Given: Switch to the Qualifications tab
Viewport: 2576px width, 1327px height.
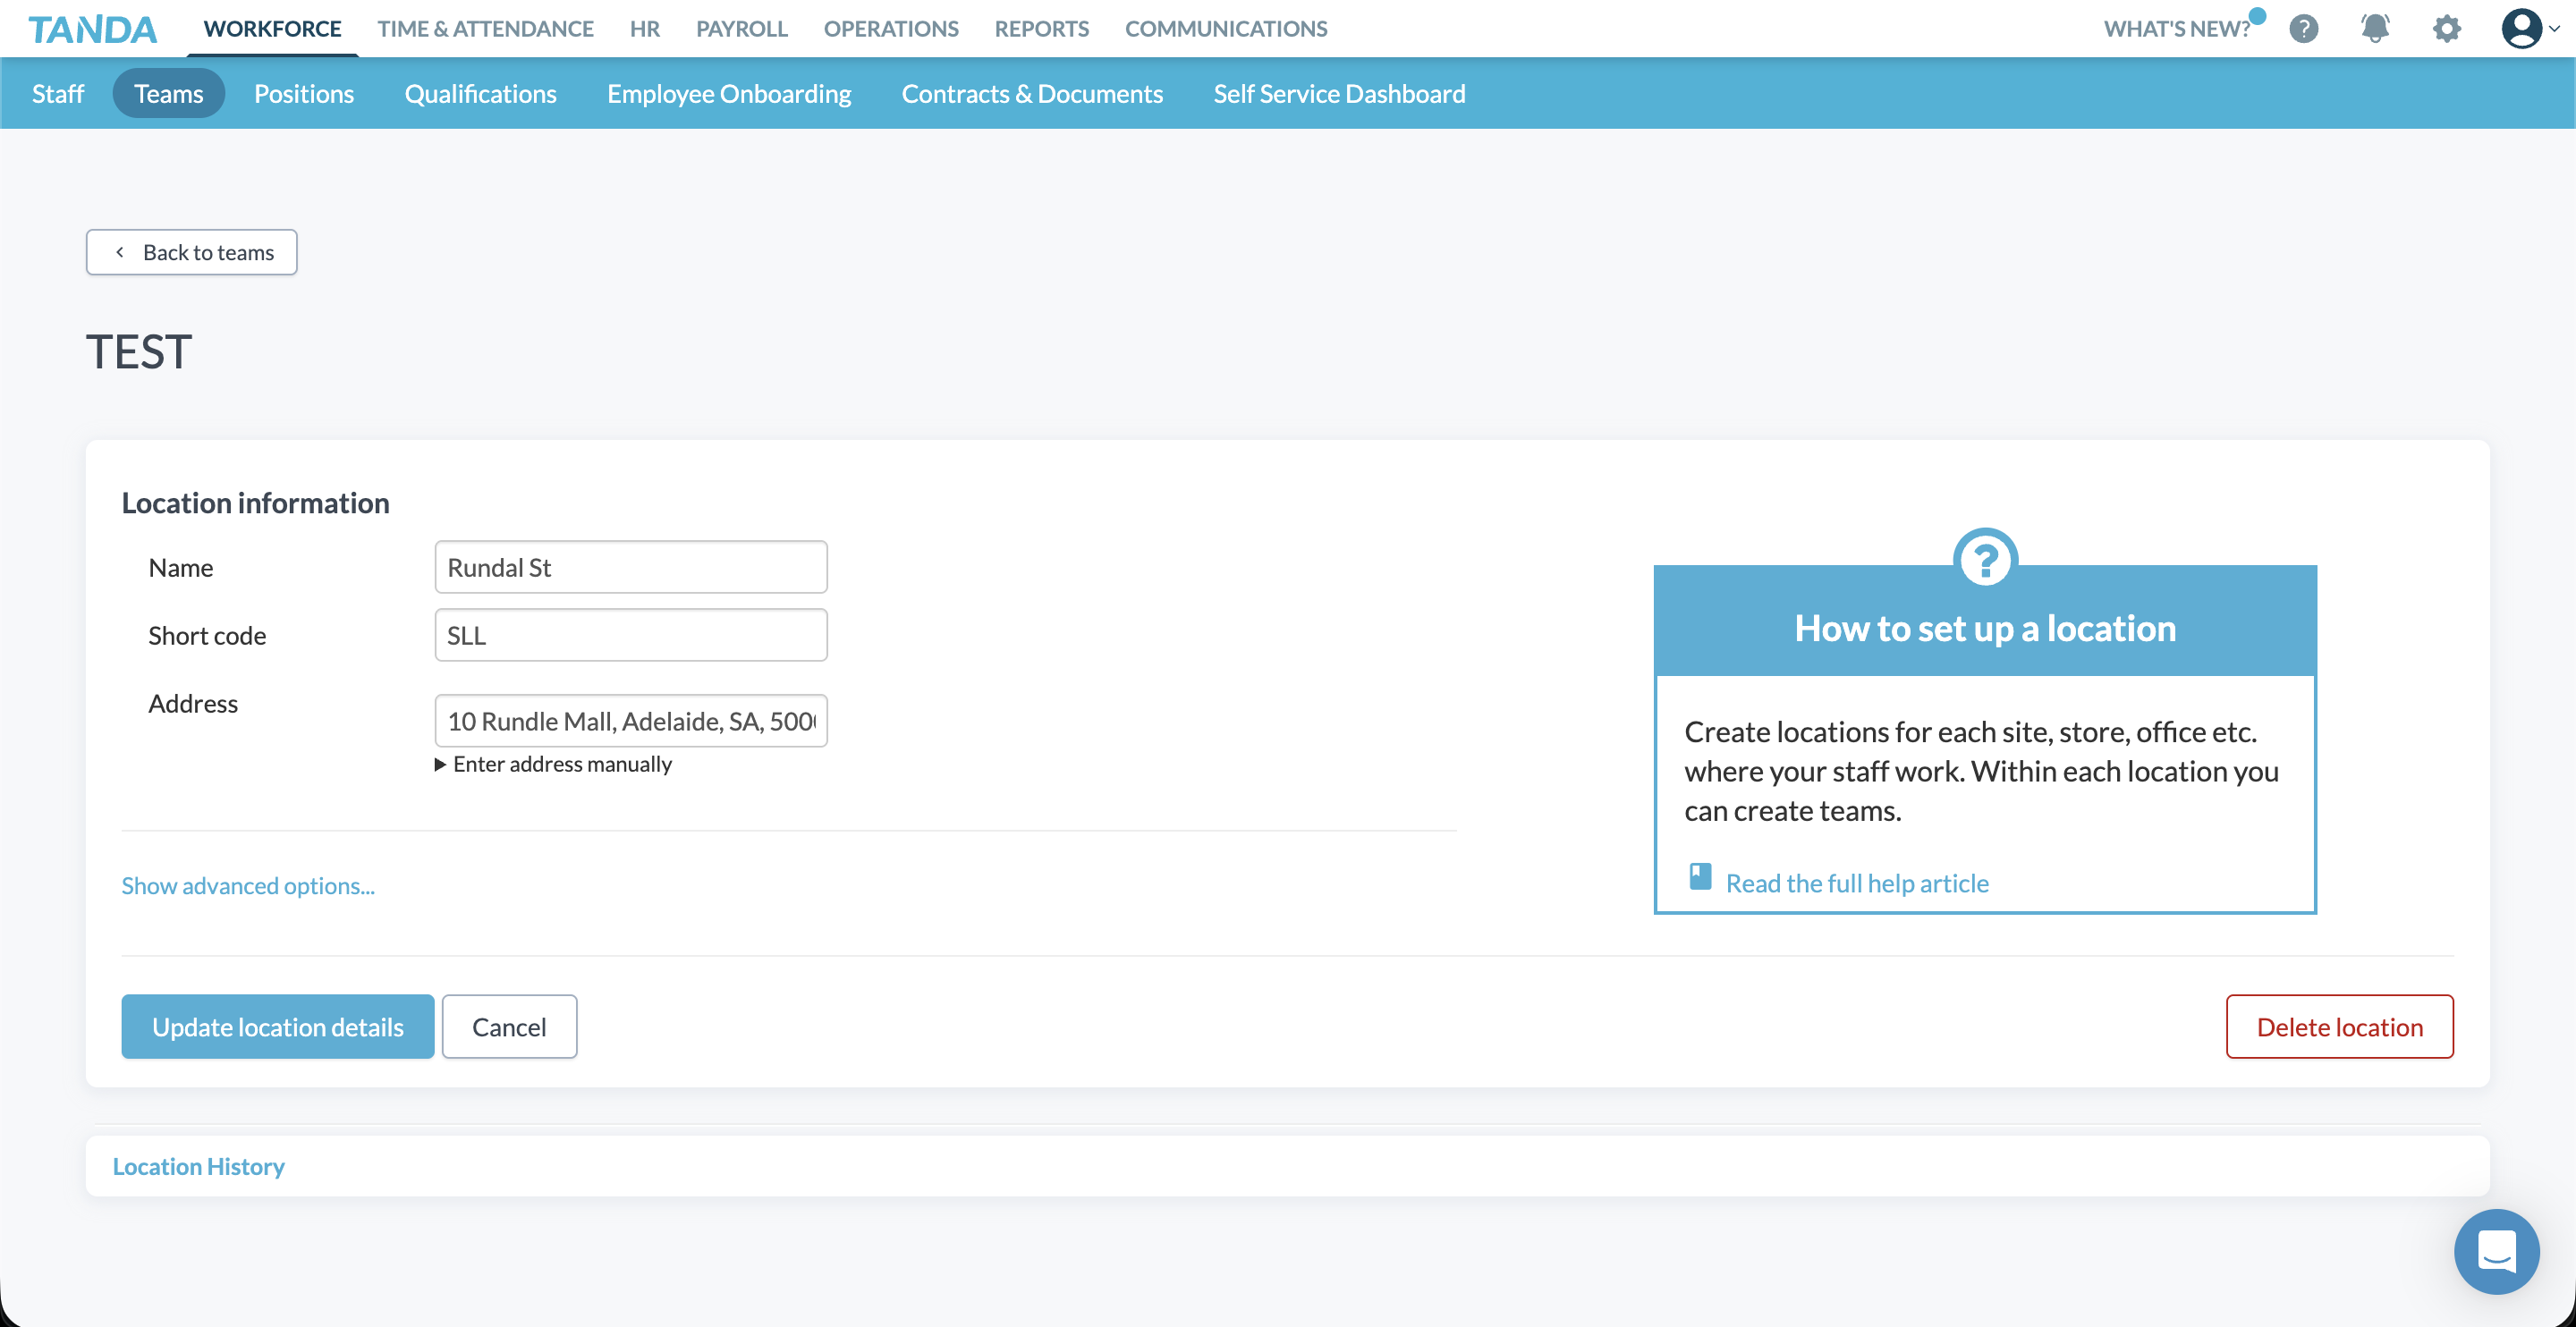Looking at the screenshot, I should coord(480,92).
